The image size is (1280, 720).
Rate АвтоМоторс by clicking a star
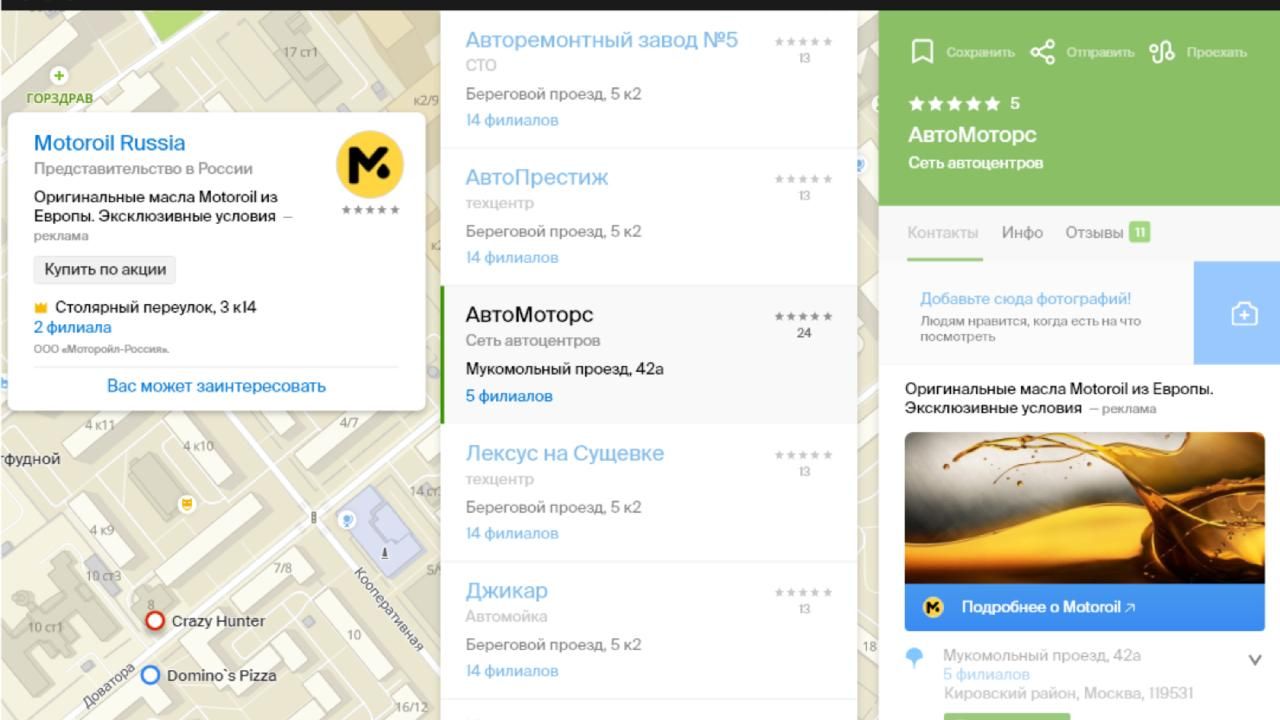coord(954,102)
